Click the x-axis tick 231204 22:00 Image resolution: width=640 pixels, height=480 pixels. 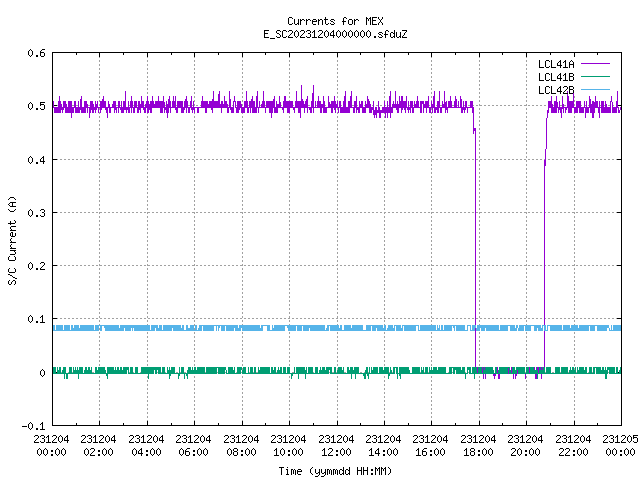tap(573, 445)
